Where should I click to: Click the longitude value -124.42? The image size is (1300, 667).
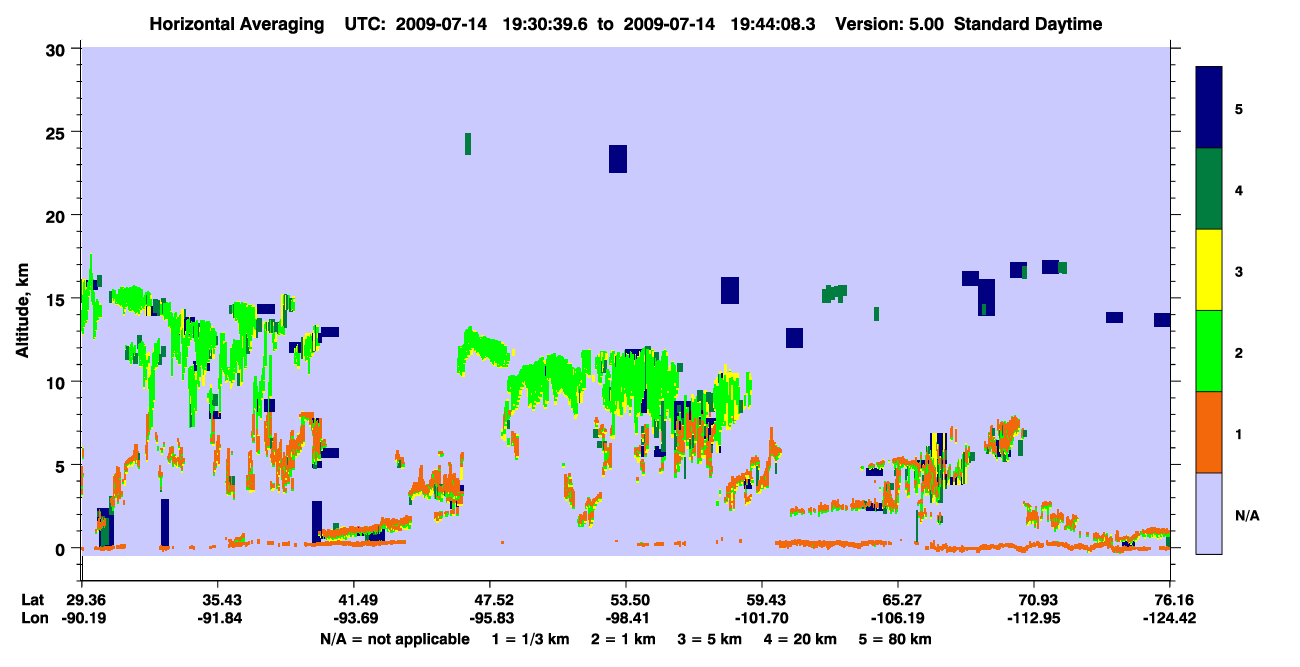tap(1170, 618)
